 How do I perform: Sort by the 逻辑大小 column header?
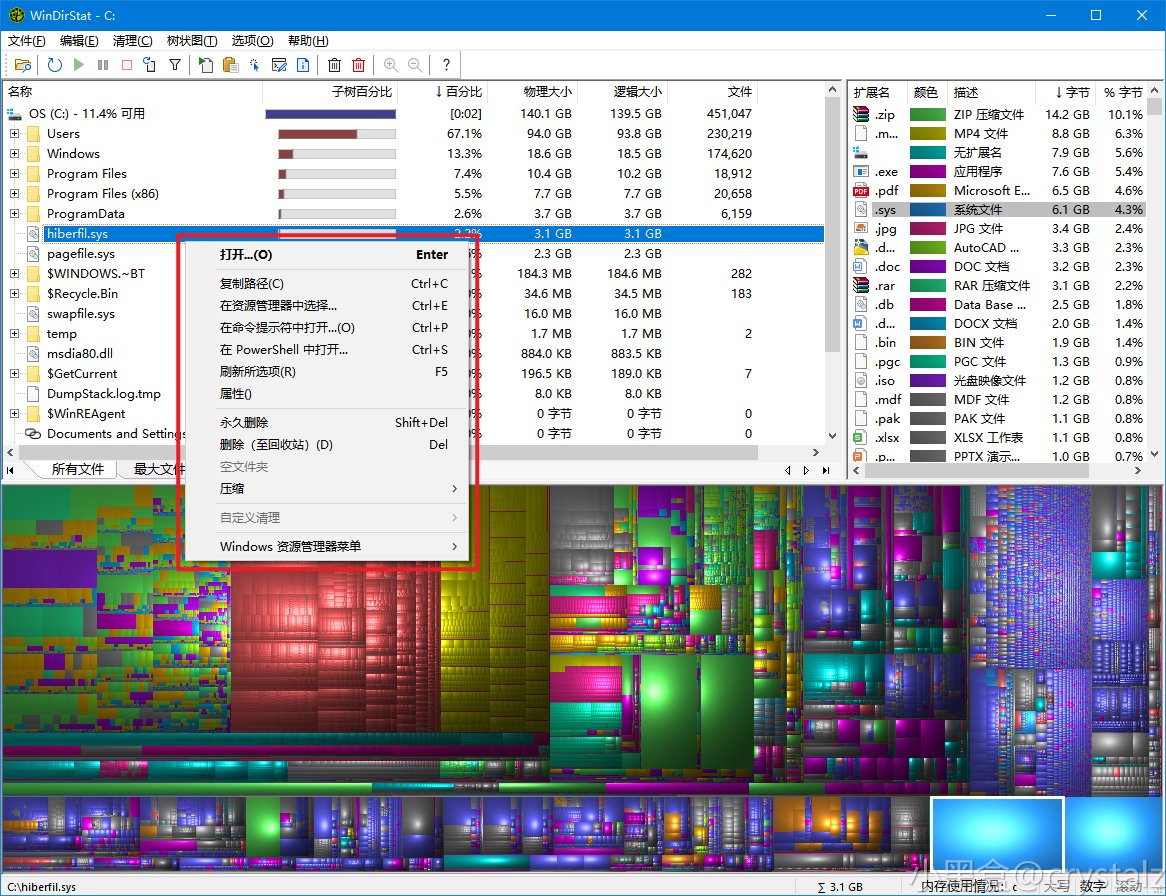(622, 91)
